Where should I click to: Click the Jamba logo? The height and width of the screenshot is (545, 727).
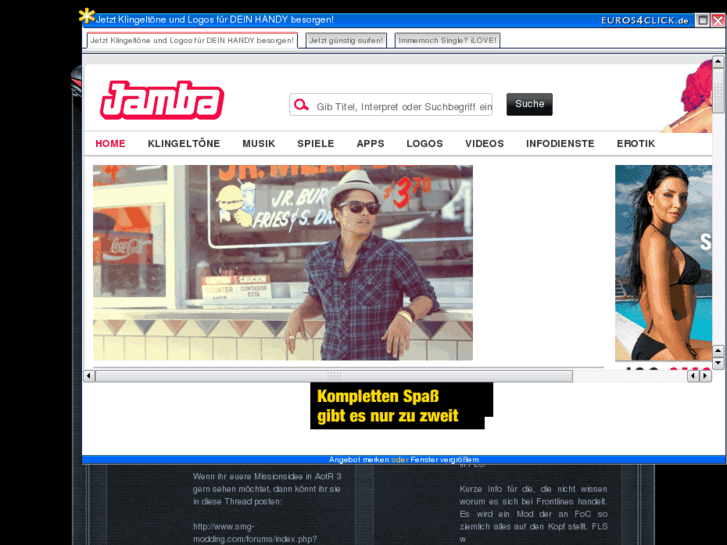[162, 100]
